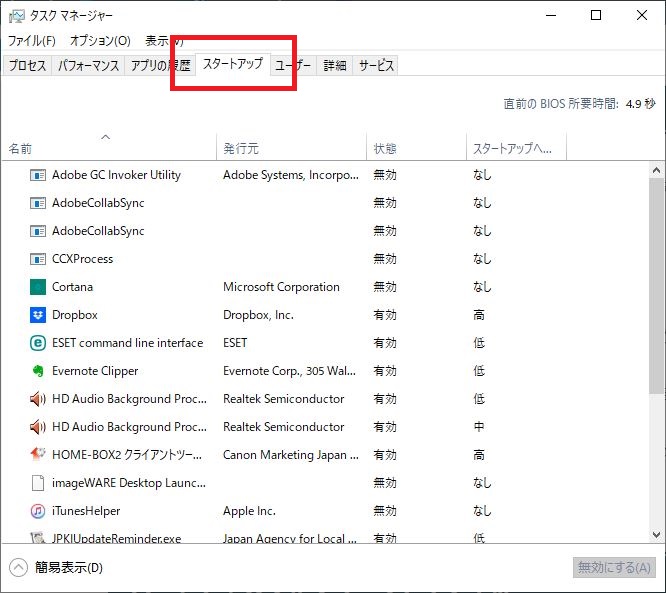Click the 無効にする(A) button
Screen dimensions: 666x593
614,568
